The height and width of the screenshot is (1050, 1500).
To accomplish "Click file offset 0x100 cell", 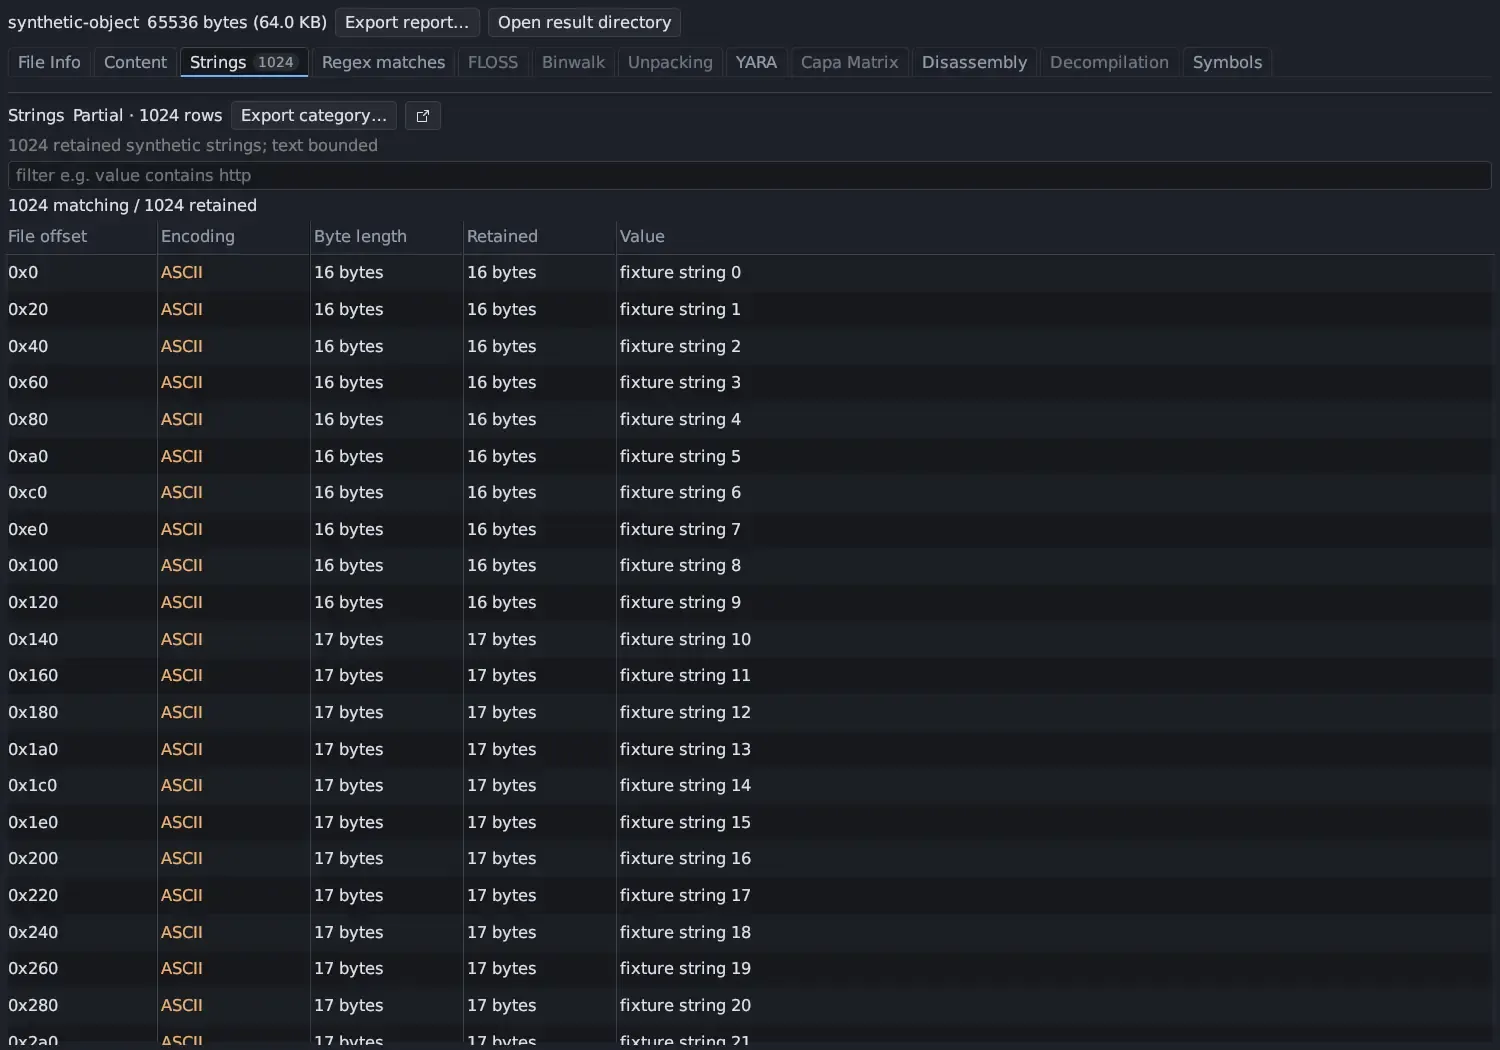I will 33,565.
